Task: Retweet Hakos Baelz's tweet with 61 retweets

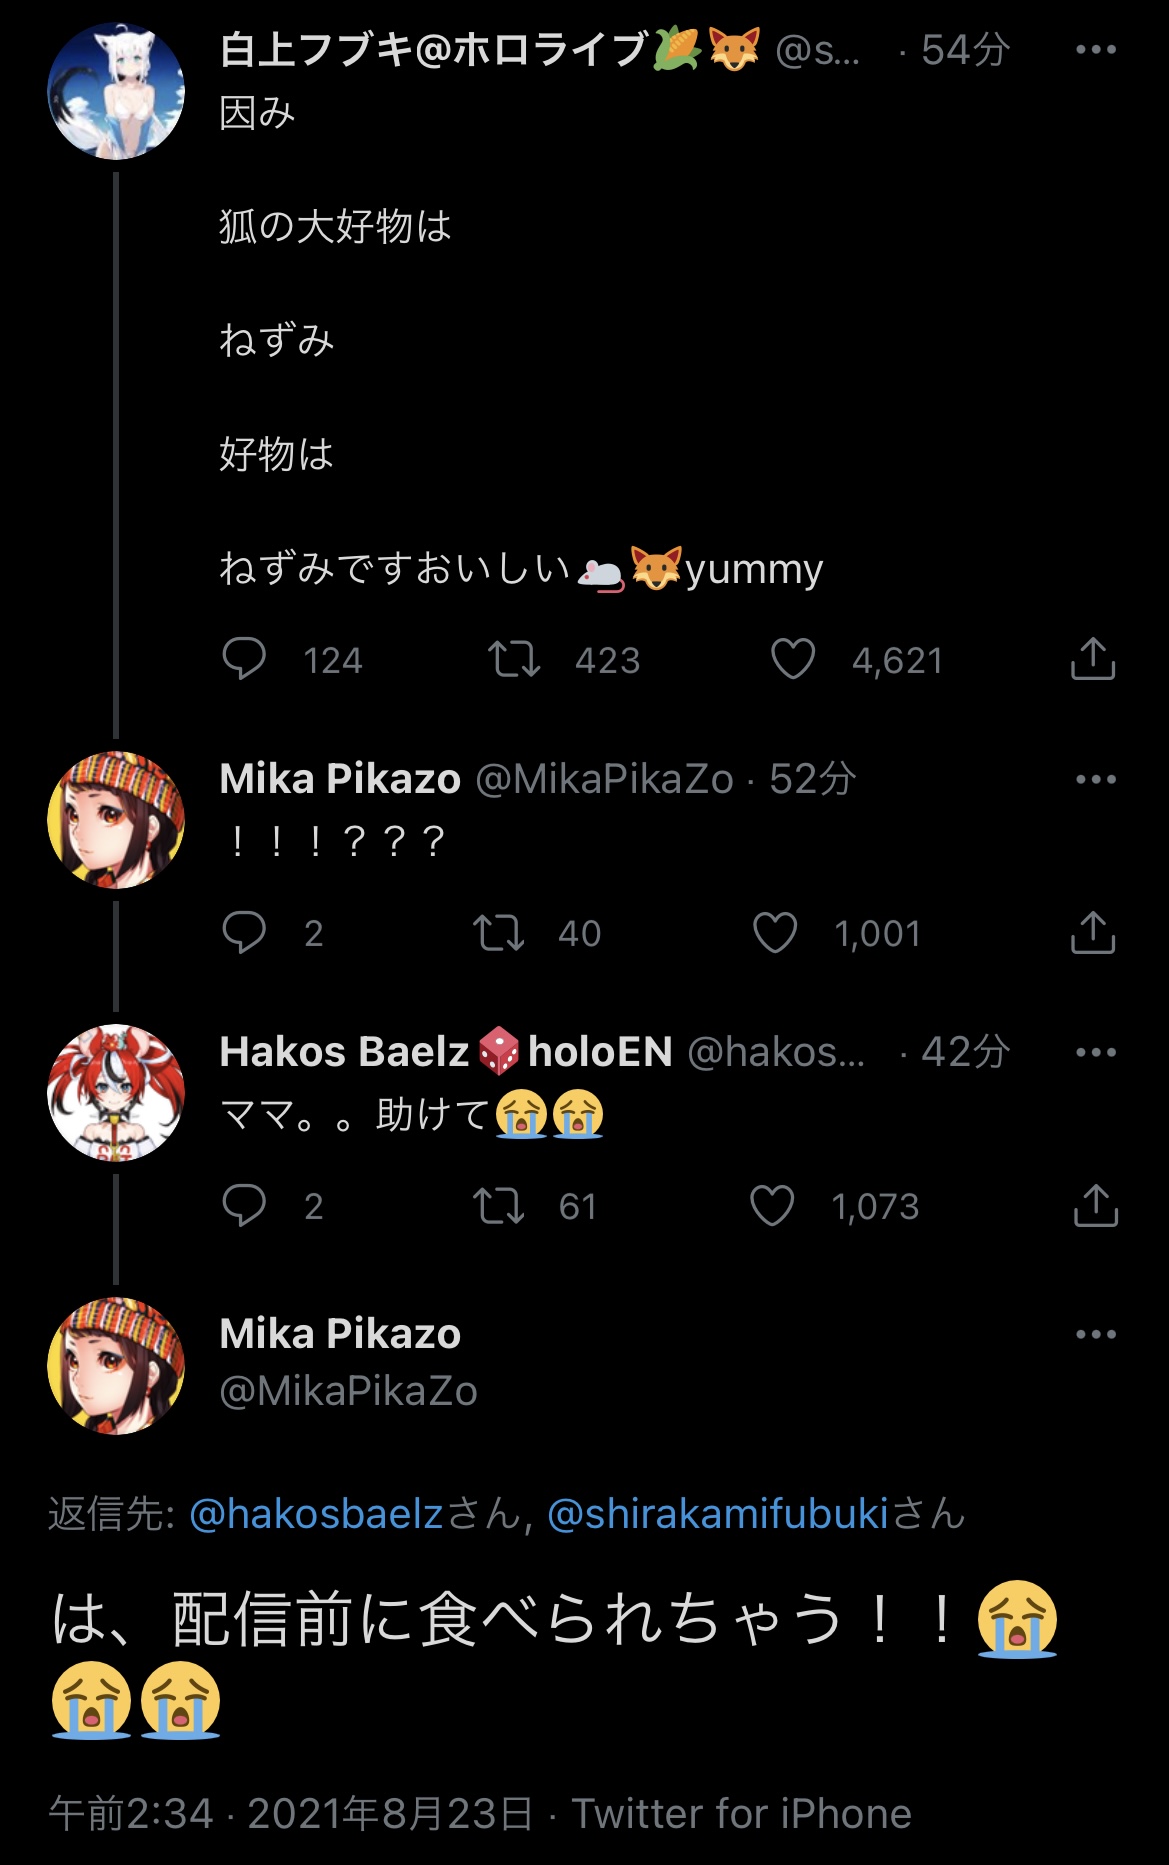Action: [498, 1206]
